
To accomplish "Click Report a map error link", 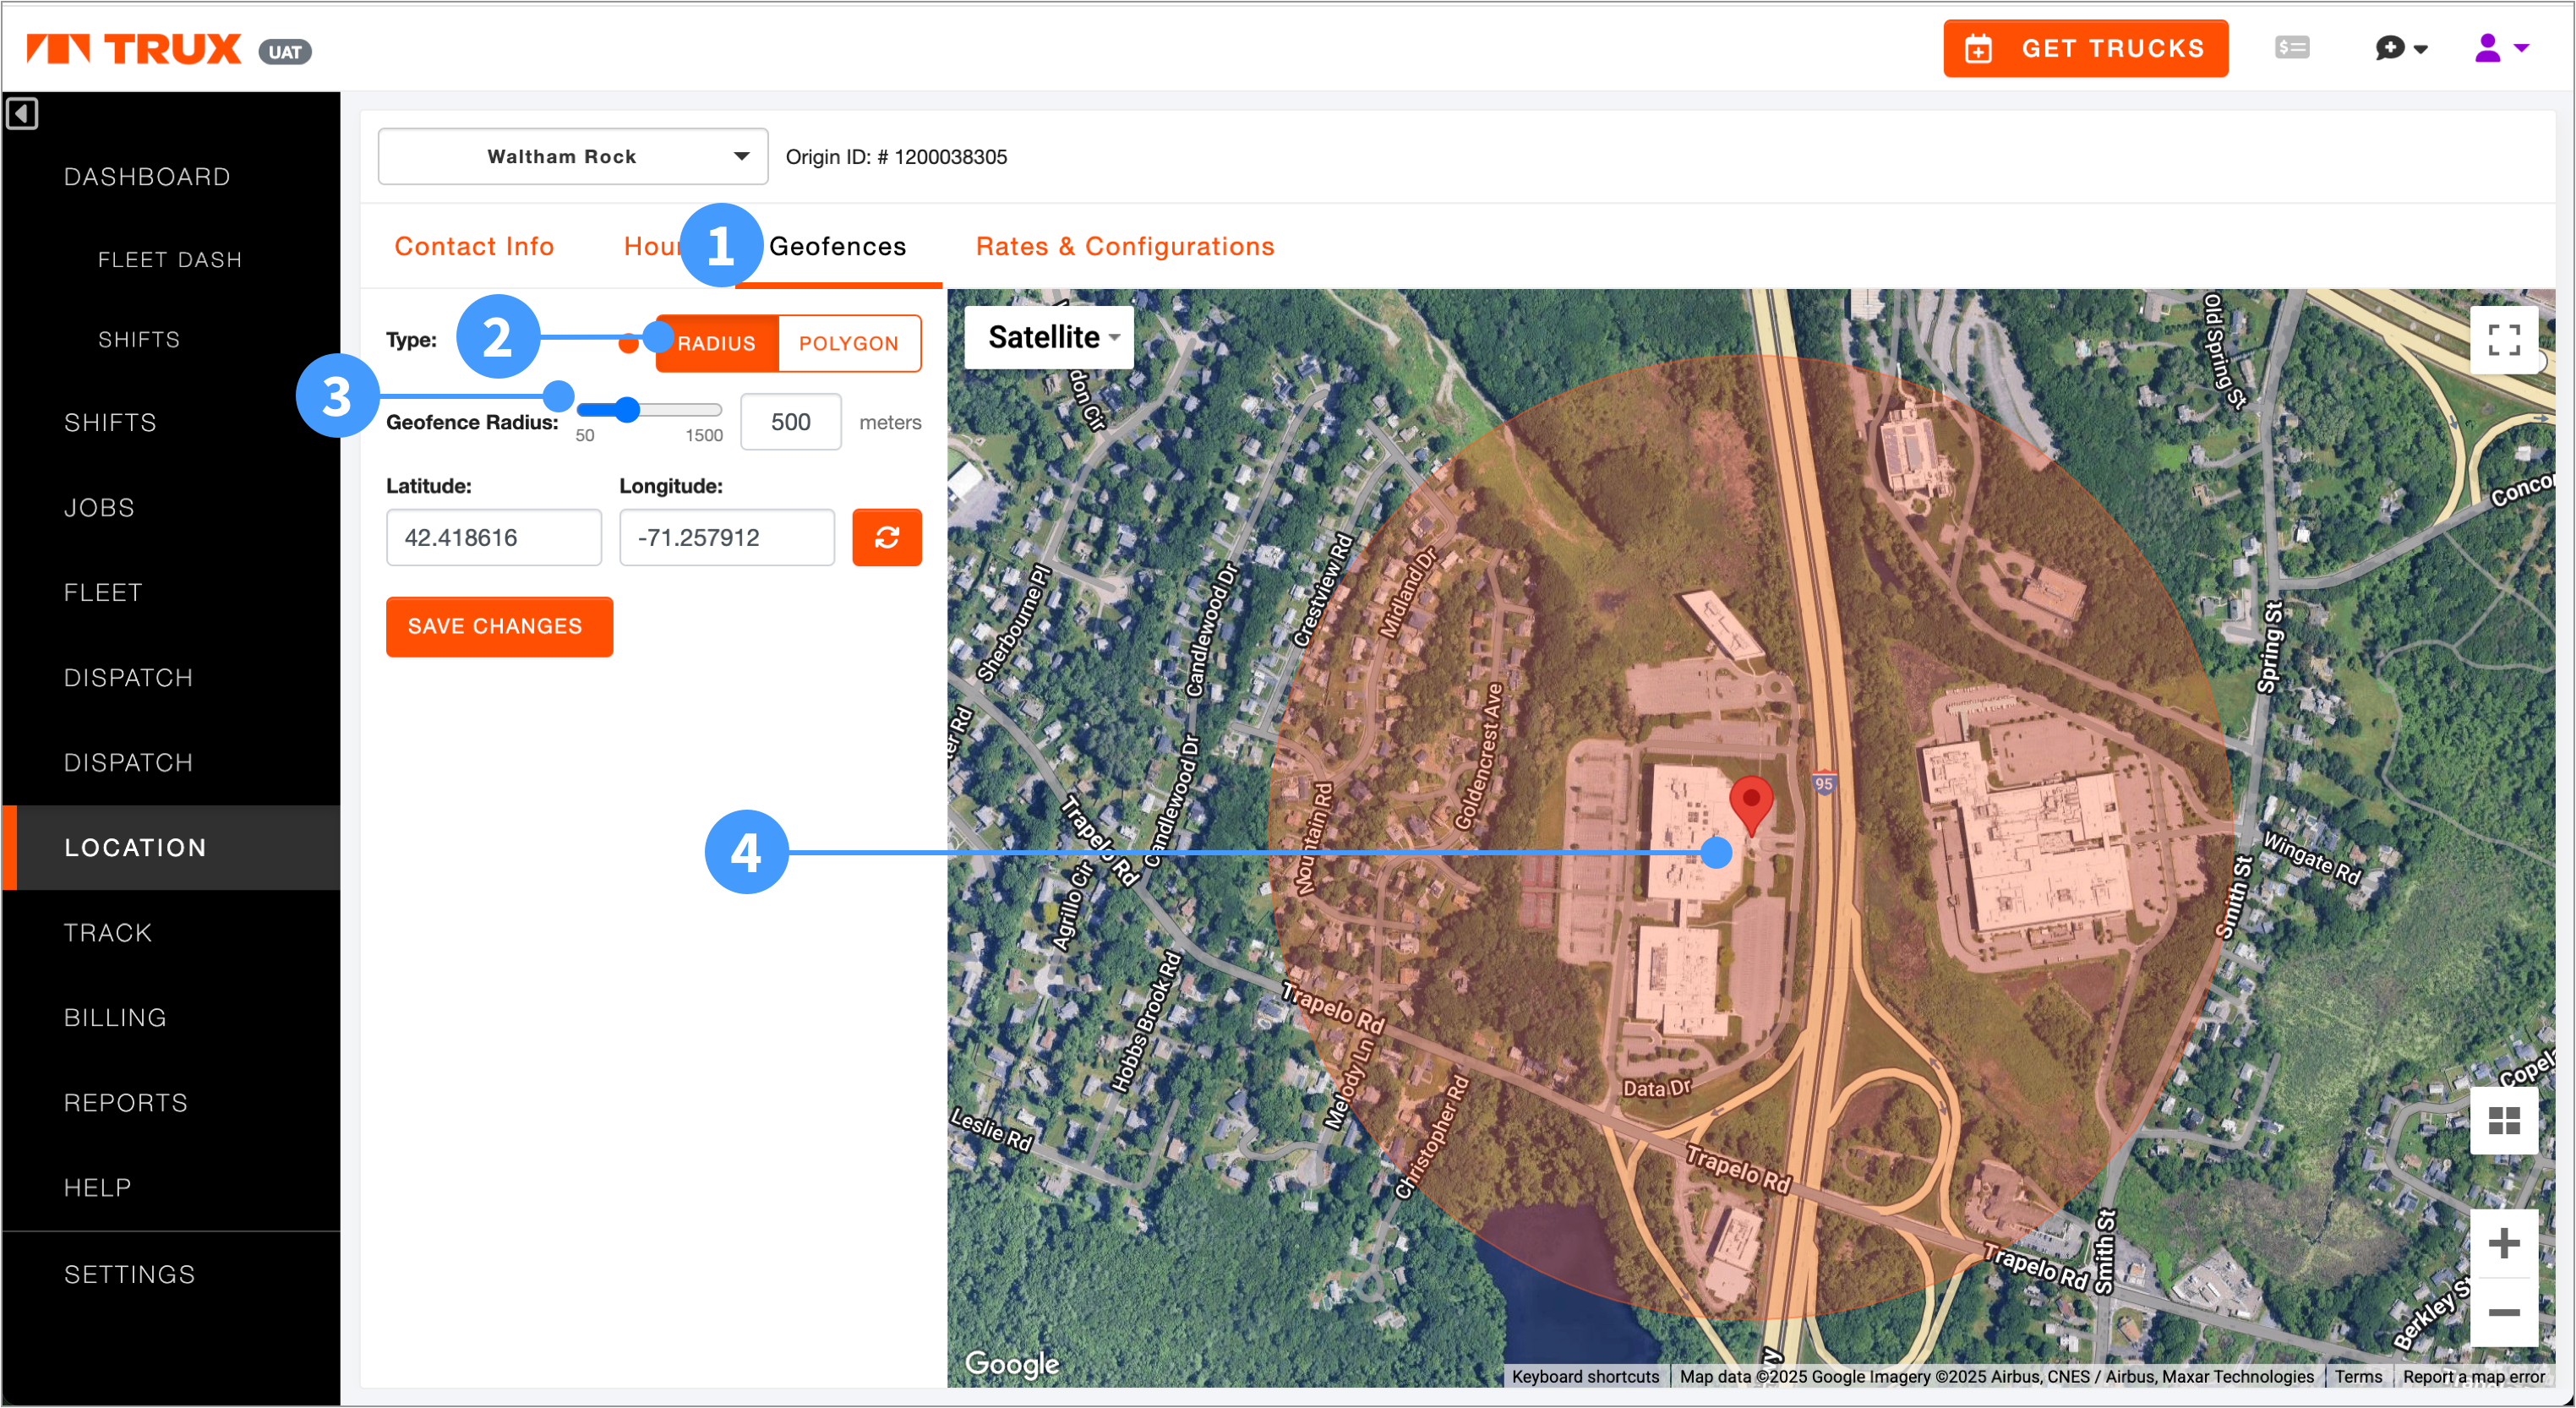I will click(x=2473, y=1376).
